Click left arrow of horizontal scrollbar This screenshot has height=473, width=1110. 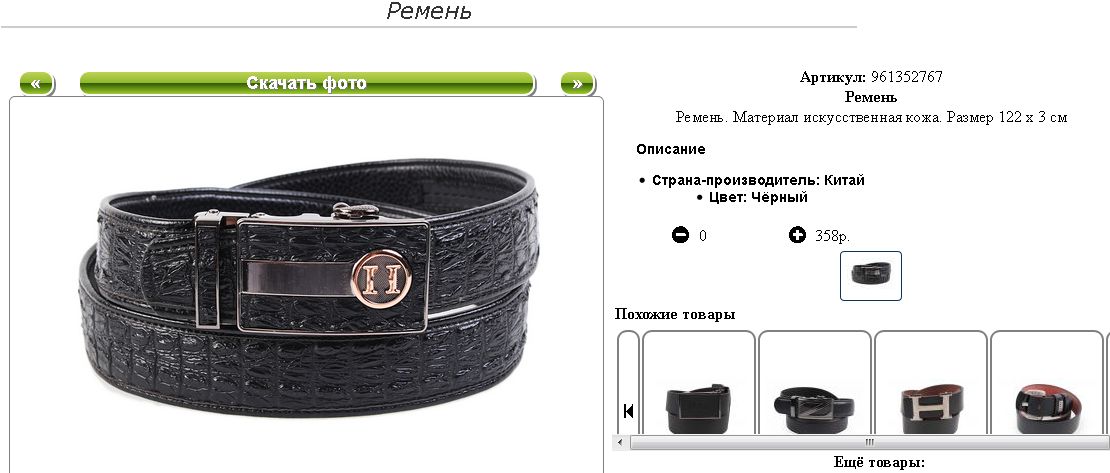619,443
